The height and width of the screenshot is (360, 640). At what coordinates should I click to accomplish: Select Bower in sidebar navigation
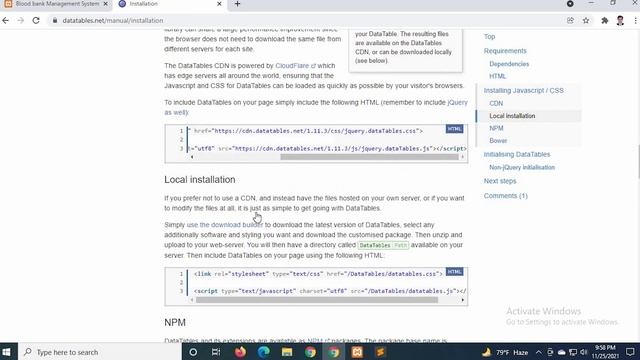click(x=498, y=140)
